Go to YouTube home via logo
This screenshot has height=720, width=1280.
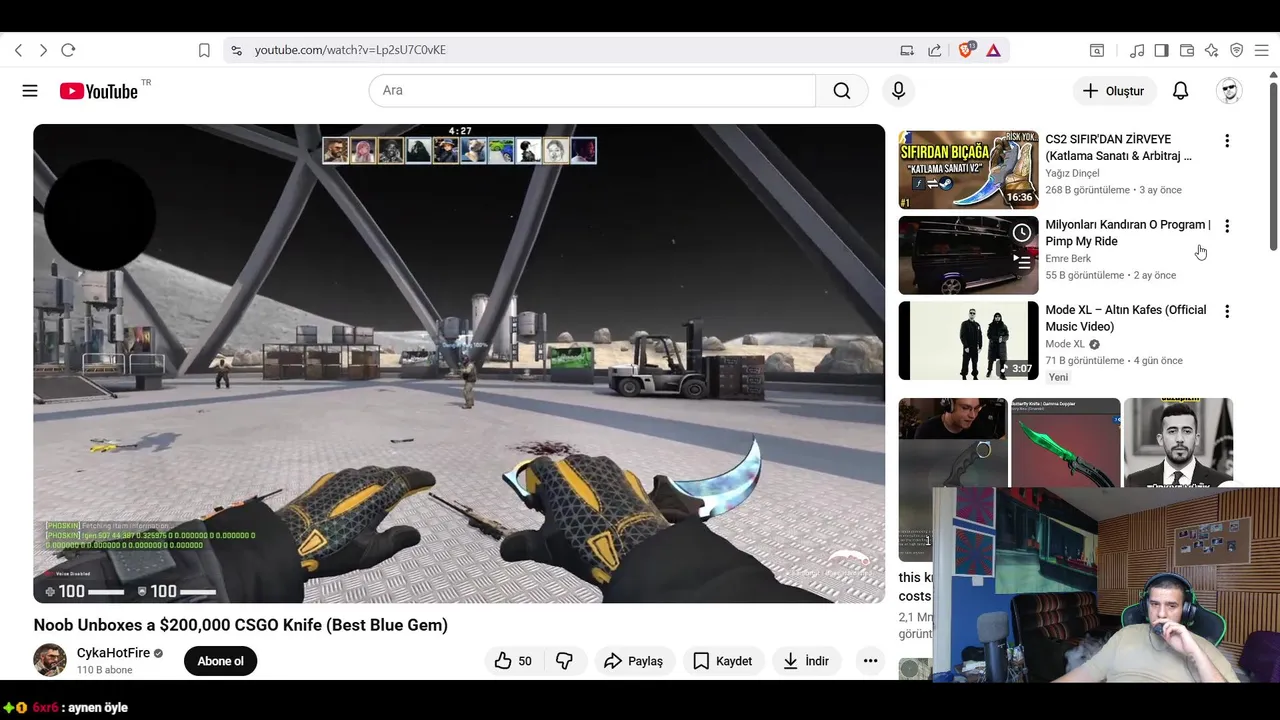click(x=98, y=91)
